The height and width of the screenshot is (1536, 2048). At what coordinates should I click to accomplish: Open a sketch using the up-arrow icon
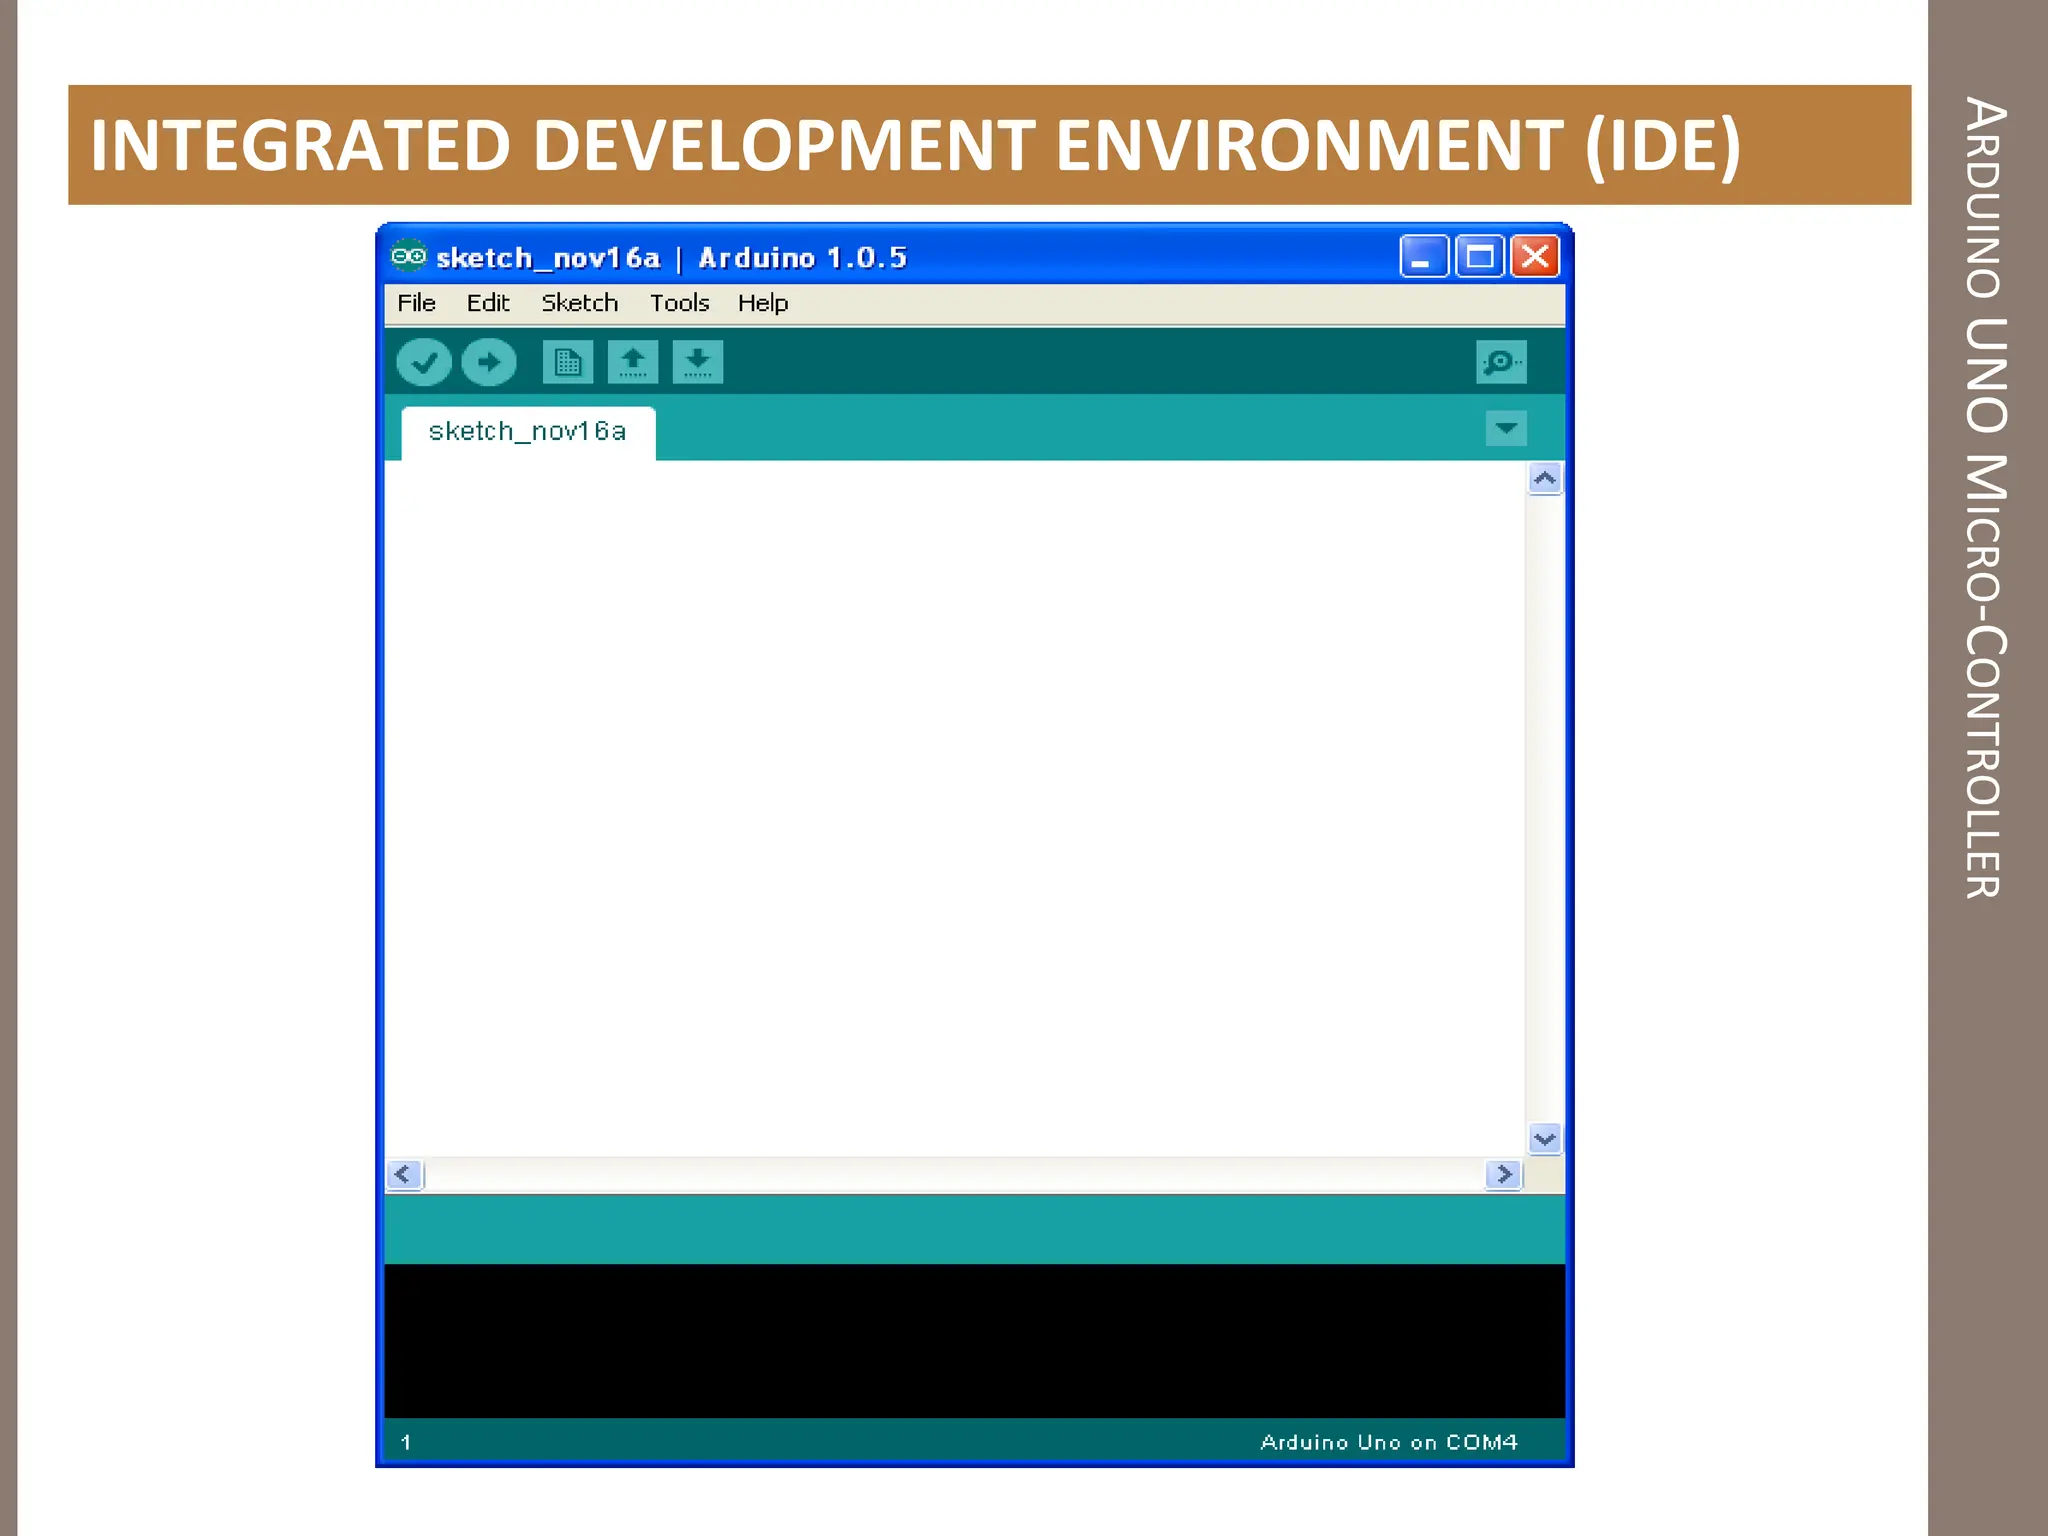[x=633, y=362]
